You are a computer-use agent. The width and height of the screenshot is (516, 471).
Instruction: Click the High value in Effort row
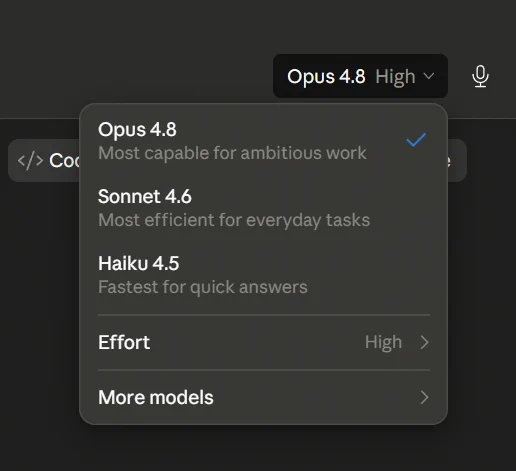(383, 342)
